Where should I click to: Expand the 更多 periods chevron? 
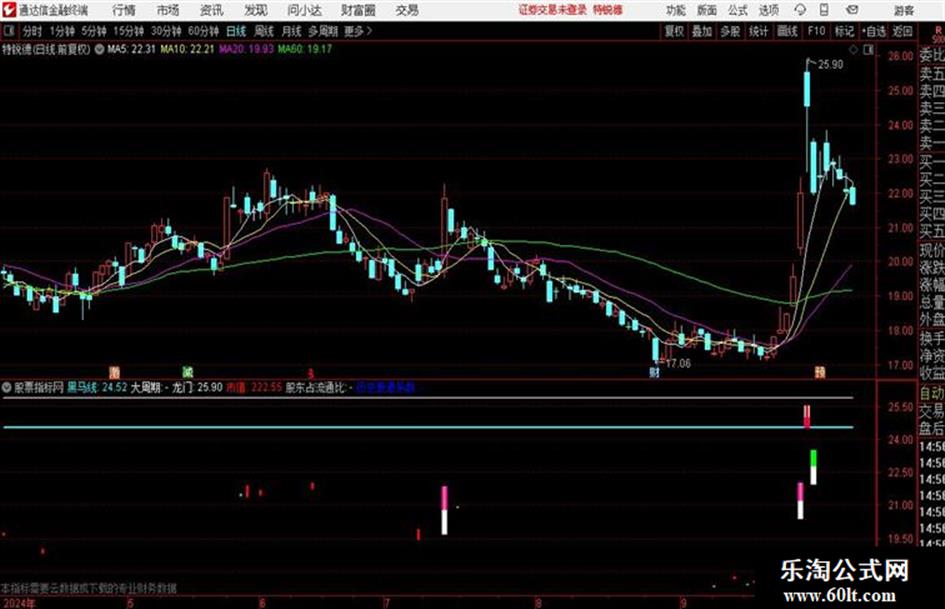pos(358,31)
